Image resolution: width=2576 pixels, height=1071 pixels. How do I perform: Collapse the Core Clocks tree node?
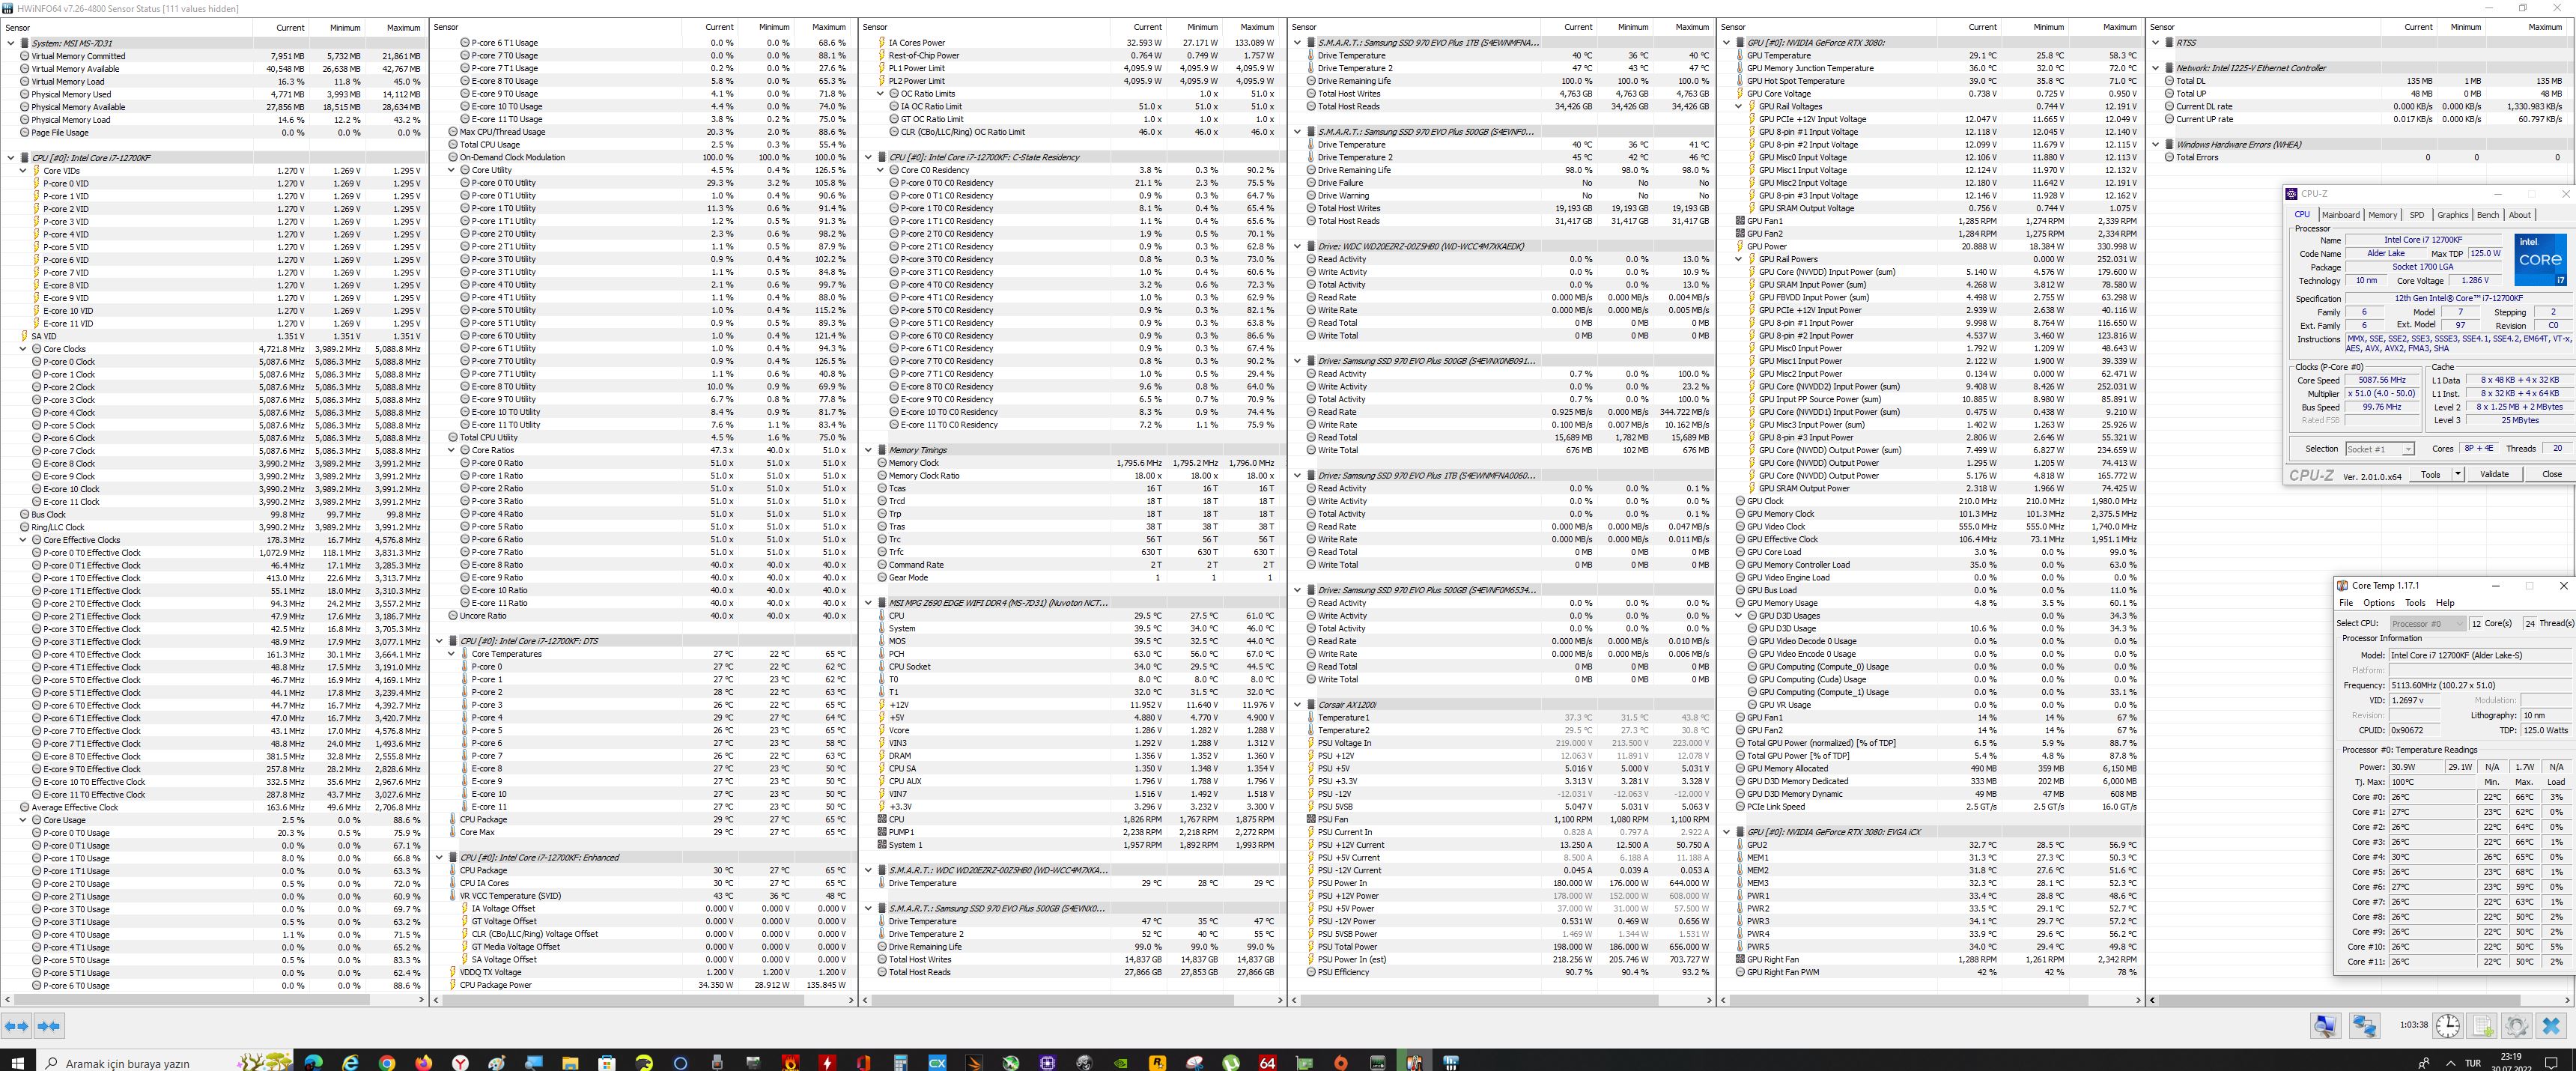click(23, 349)
